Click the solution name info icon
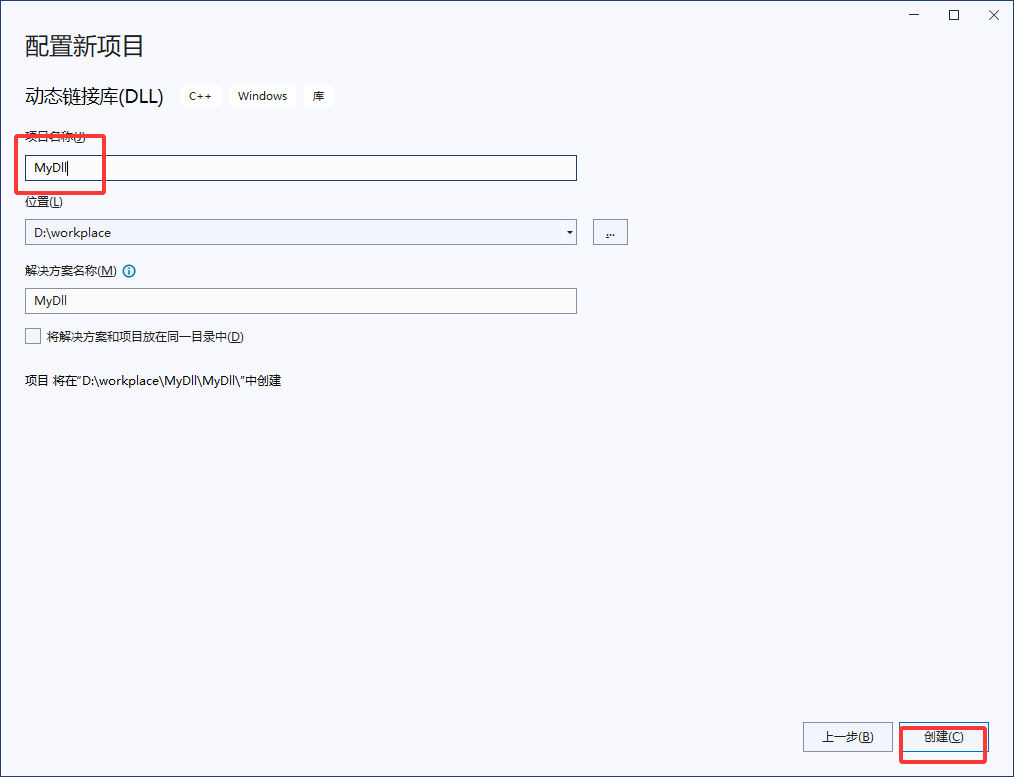Screen dimensions: 1014x777 [x=129, y=271]
